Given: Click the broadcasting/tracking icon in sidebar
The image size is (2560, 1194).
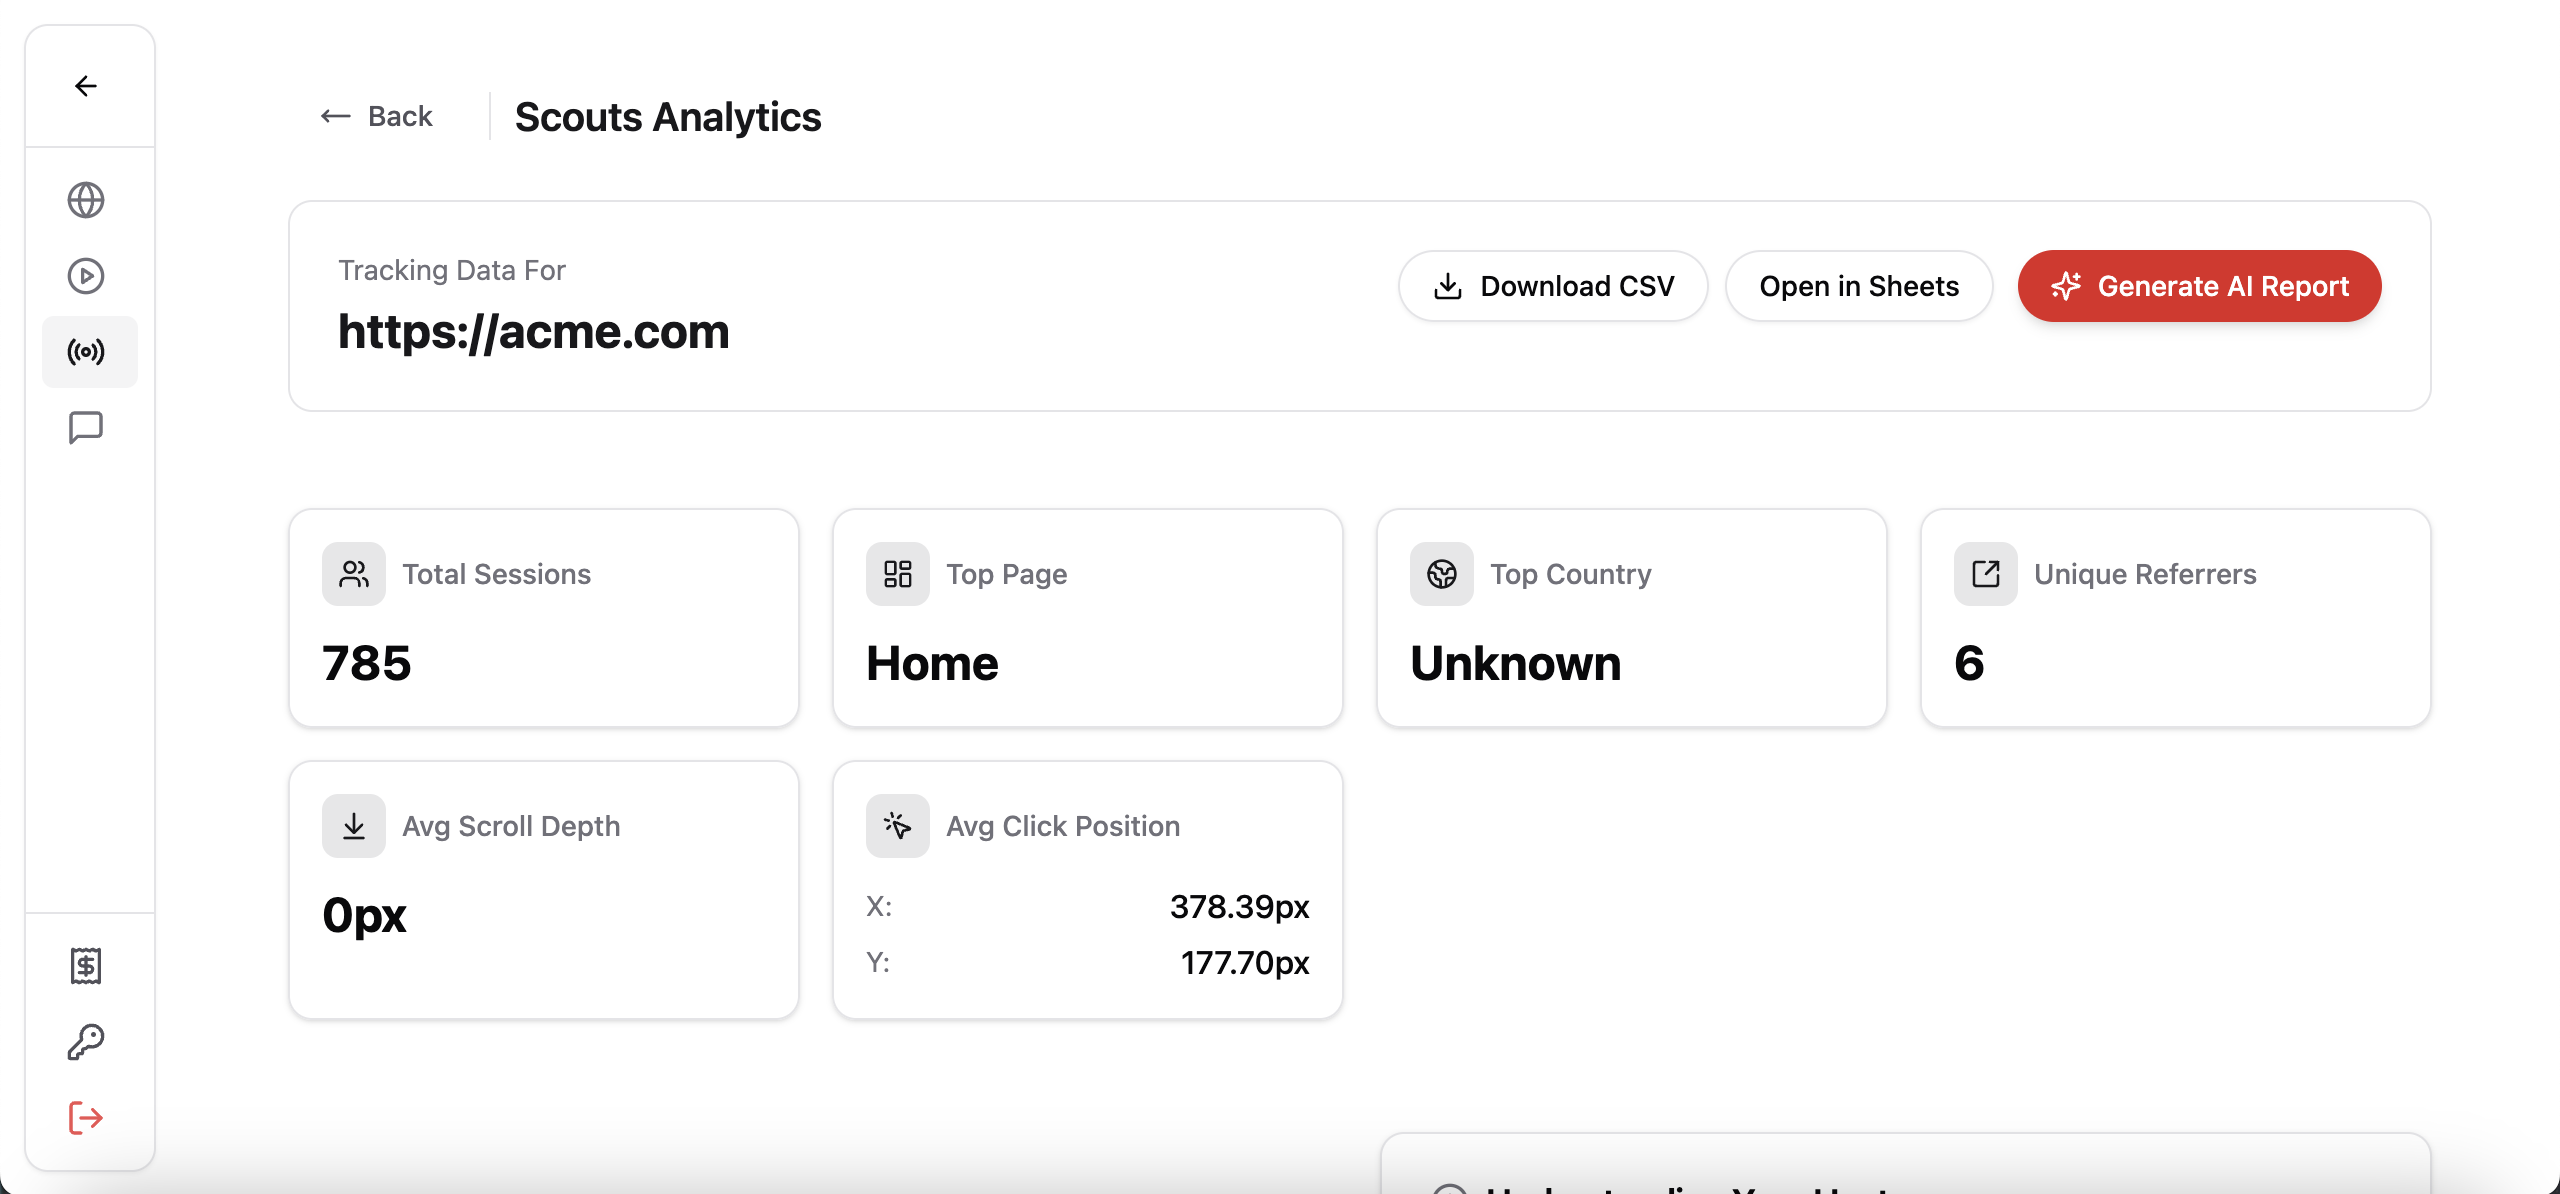Looking at the screenshot, I should pos(87,350).
